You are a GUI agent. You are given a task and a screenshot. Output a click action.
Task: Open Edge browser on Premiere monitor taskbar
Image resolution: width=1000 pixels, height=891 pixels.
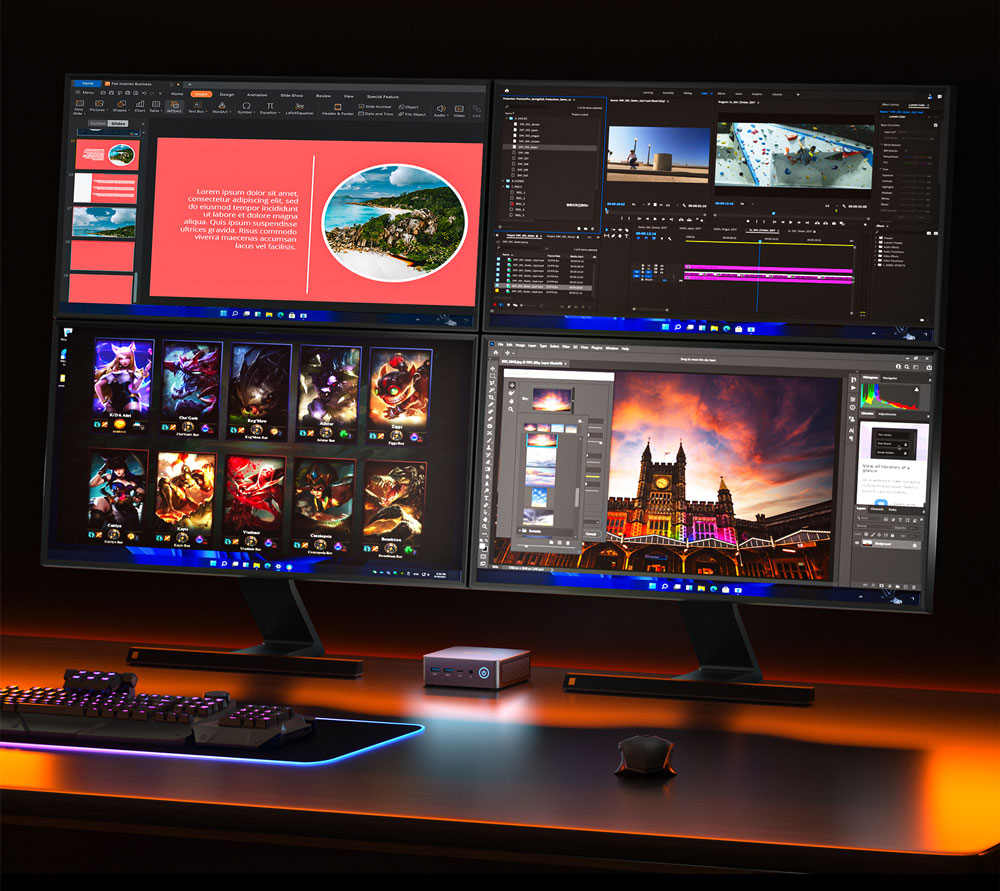tap(726, 328)
